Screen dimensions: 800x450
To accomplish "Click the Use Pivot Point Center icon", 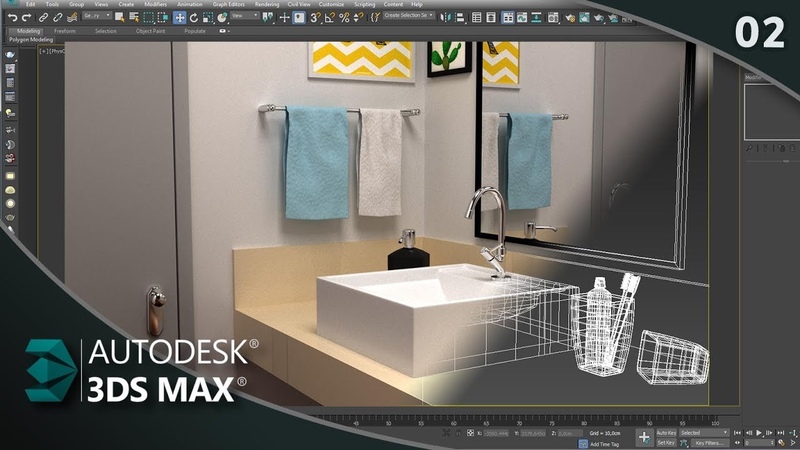I will click(267, 18).
